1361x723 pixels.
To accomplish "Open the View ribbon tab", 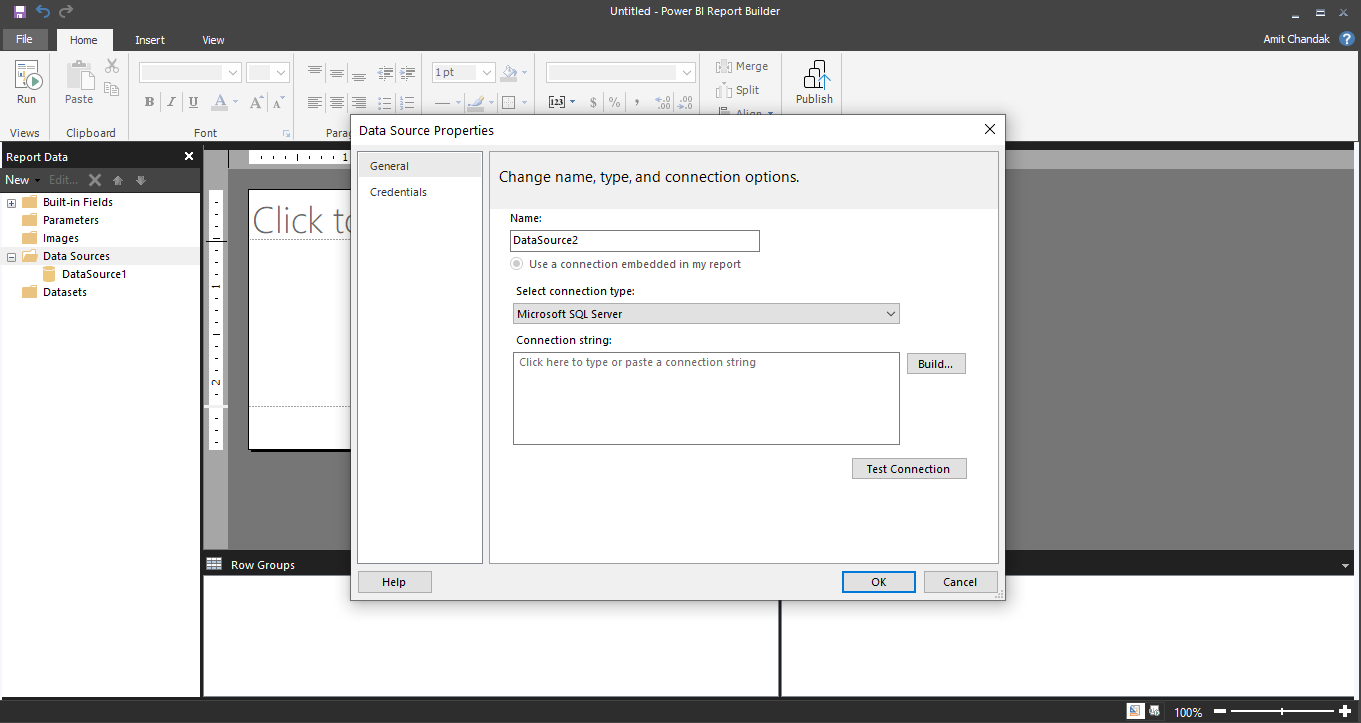I will [213, 40].
